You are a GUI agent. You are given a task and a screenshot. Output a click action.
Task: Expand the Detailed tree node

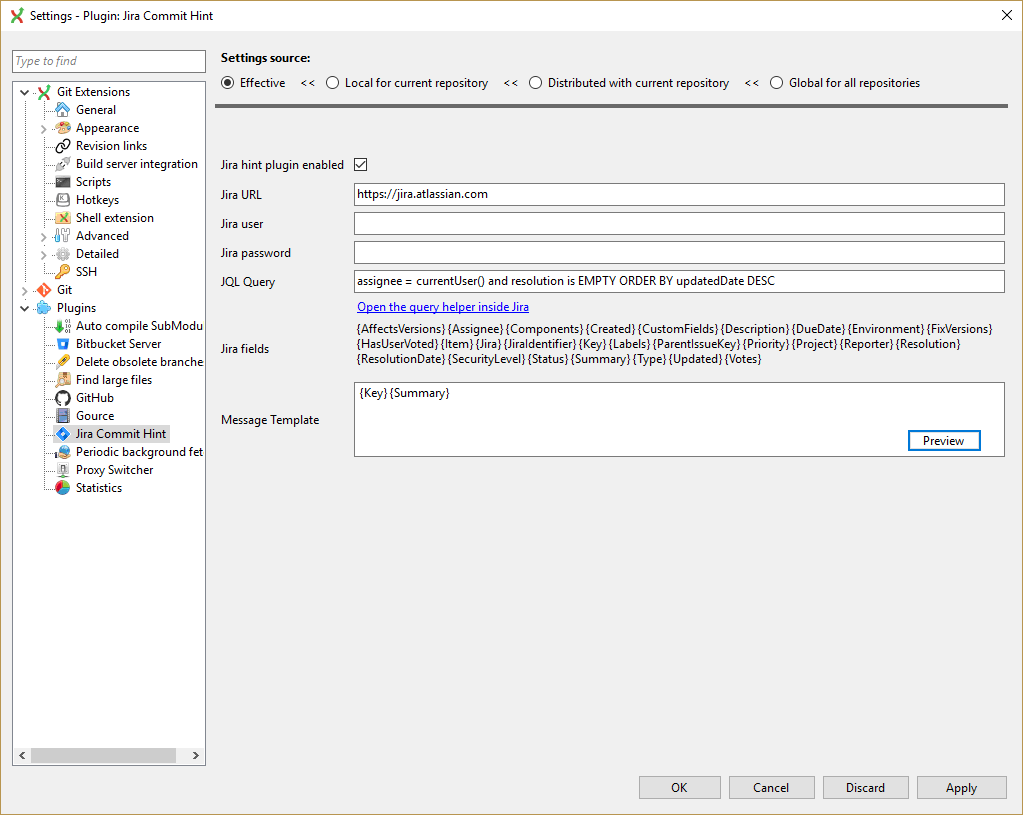point(44,254)
